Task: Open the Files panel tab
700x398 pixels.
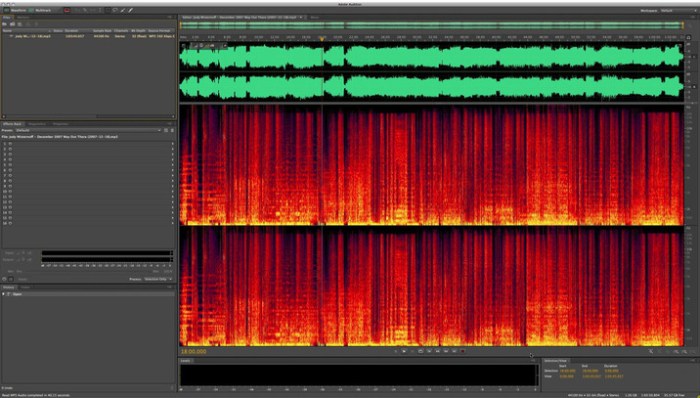Action: click(x=8, y=17)
